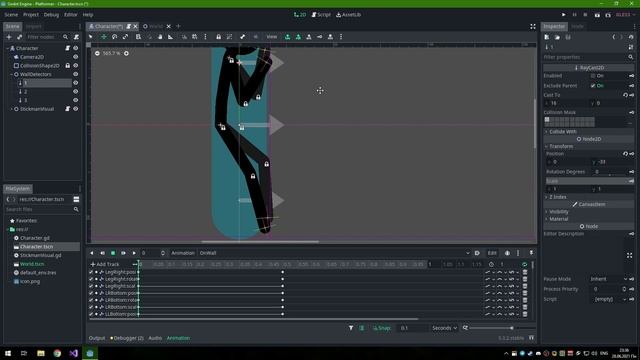Image resolution: width=640 pixels, height=360 pixels.
Task: Activate the Rotate Mode tool
Action: (114, 37)
